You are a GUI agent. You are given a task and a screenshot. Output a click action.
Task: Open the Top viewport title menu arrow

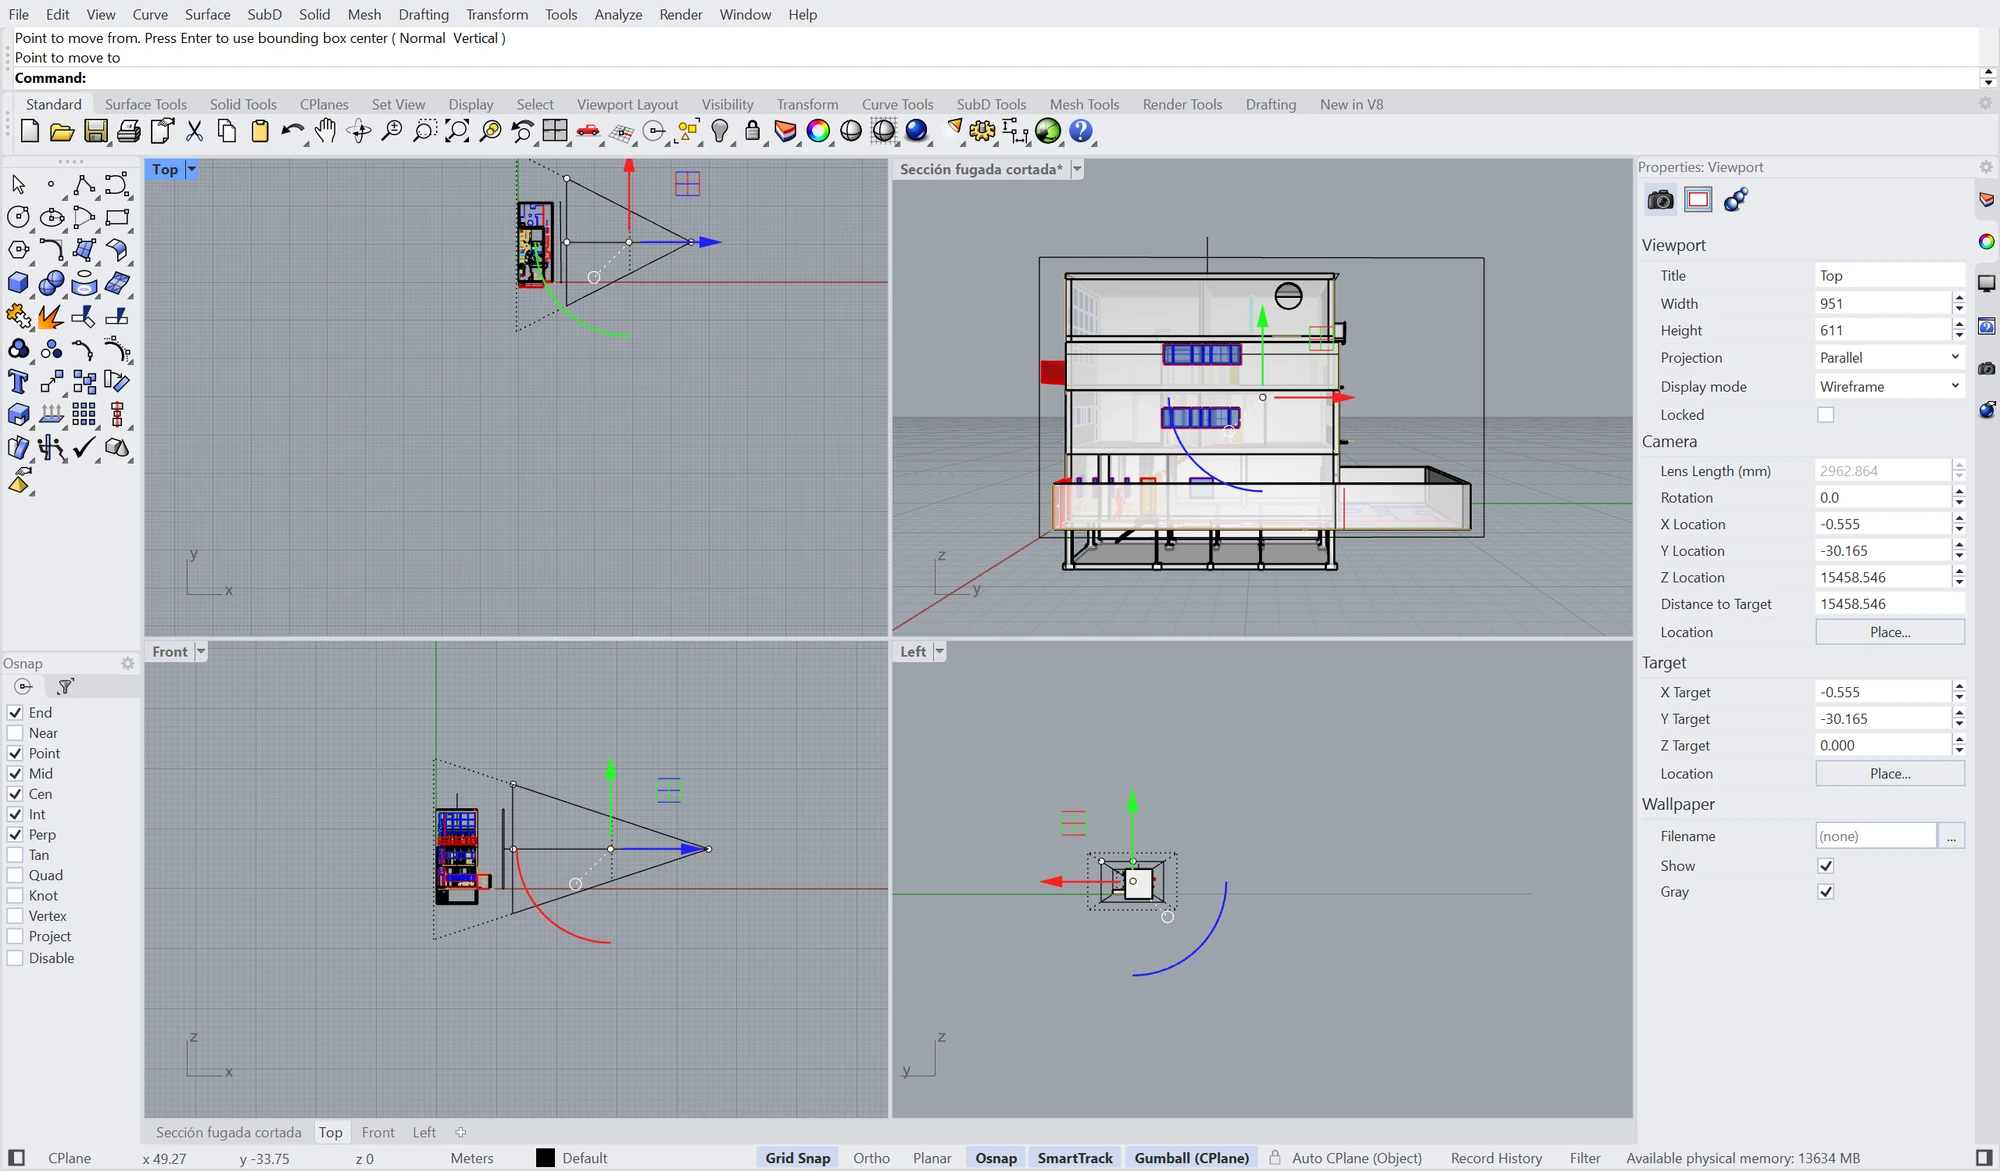191,169
